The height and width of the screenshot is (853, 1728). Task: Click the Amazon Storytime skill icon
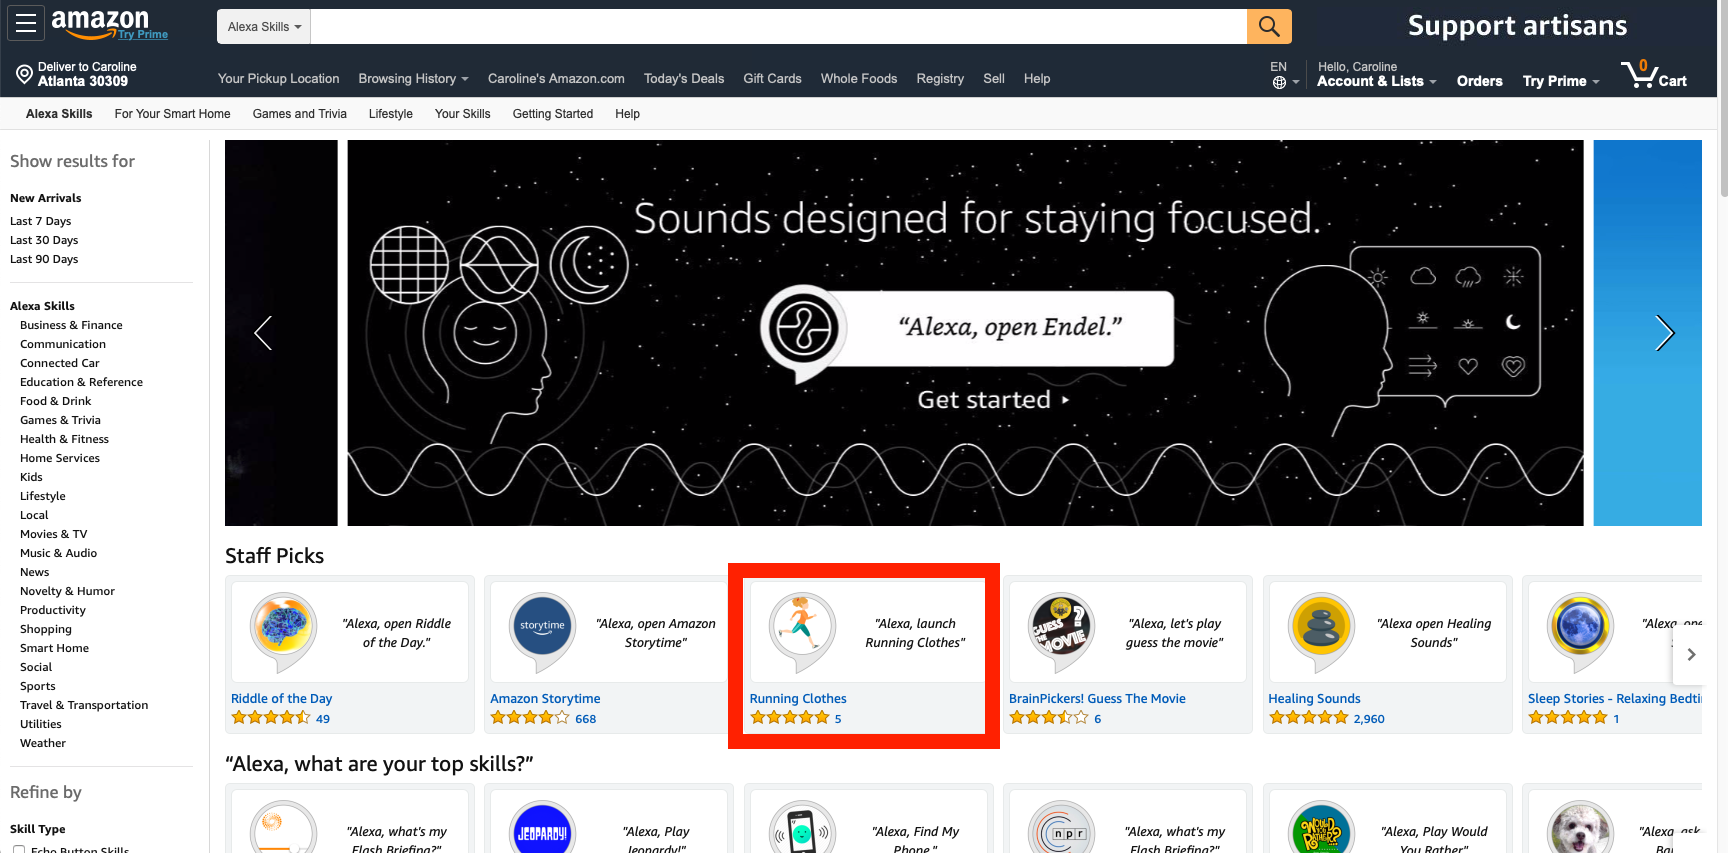tap(542, 631)
